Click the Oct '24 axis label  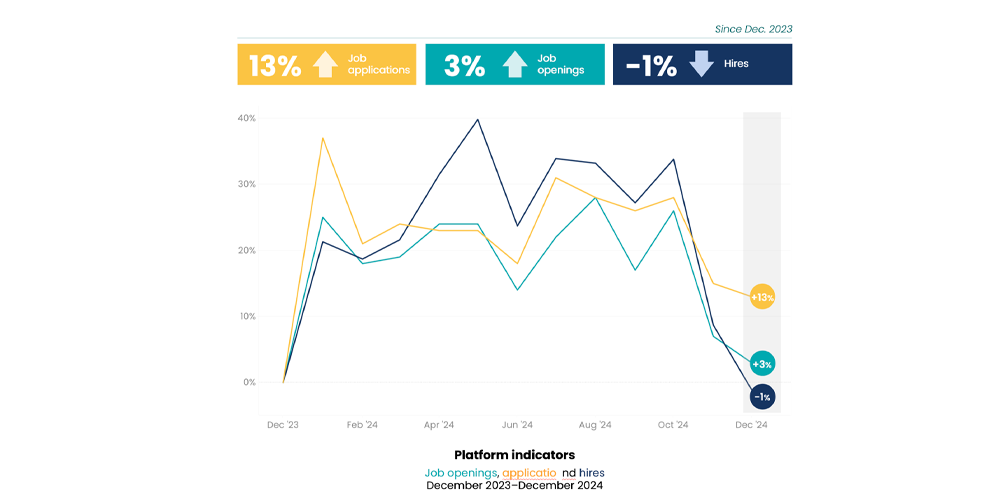coord(673,425)
